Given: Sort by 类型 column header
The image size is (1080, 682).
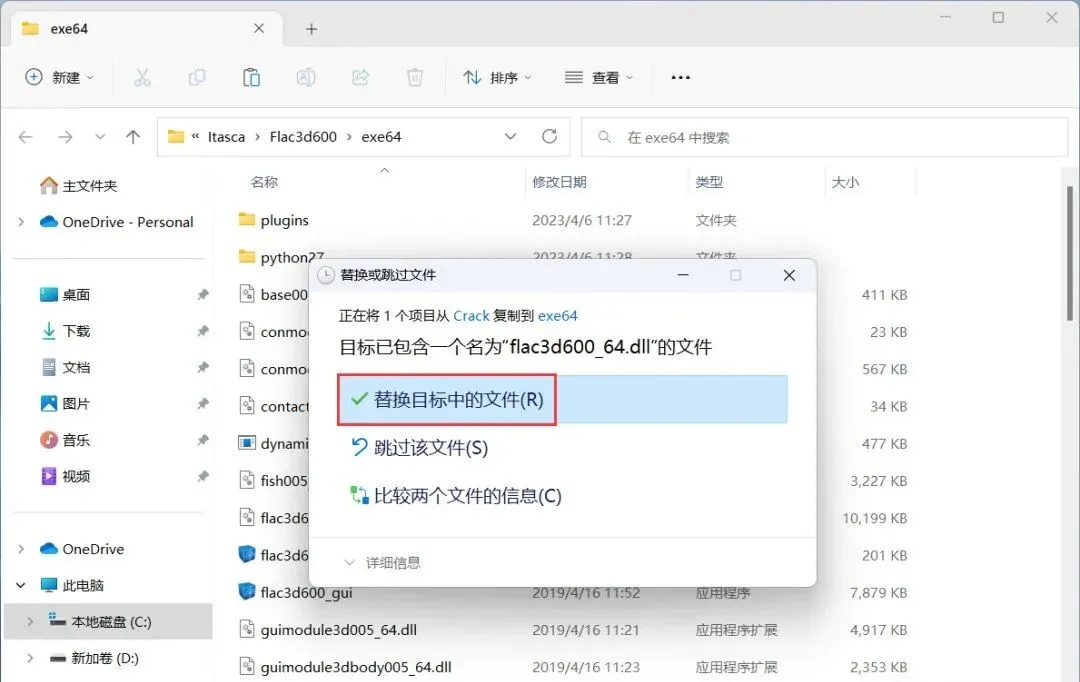Looking at the screenshot, I should pyautogui.click(x=709, y=183).
